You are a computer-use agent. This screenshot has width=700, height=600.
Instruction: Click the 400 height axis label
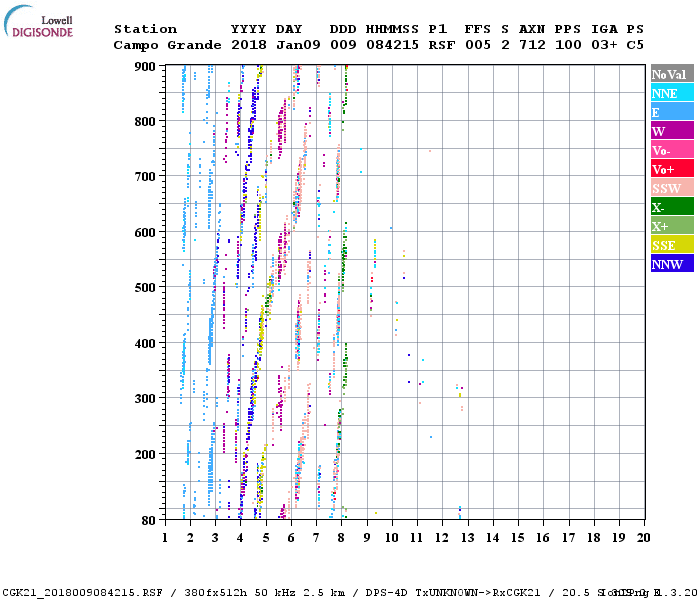point(145,344)
